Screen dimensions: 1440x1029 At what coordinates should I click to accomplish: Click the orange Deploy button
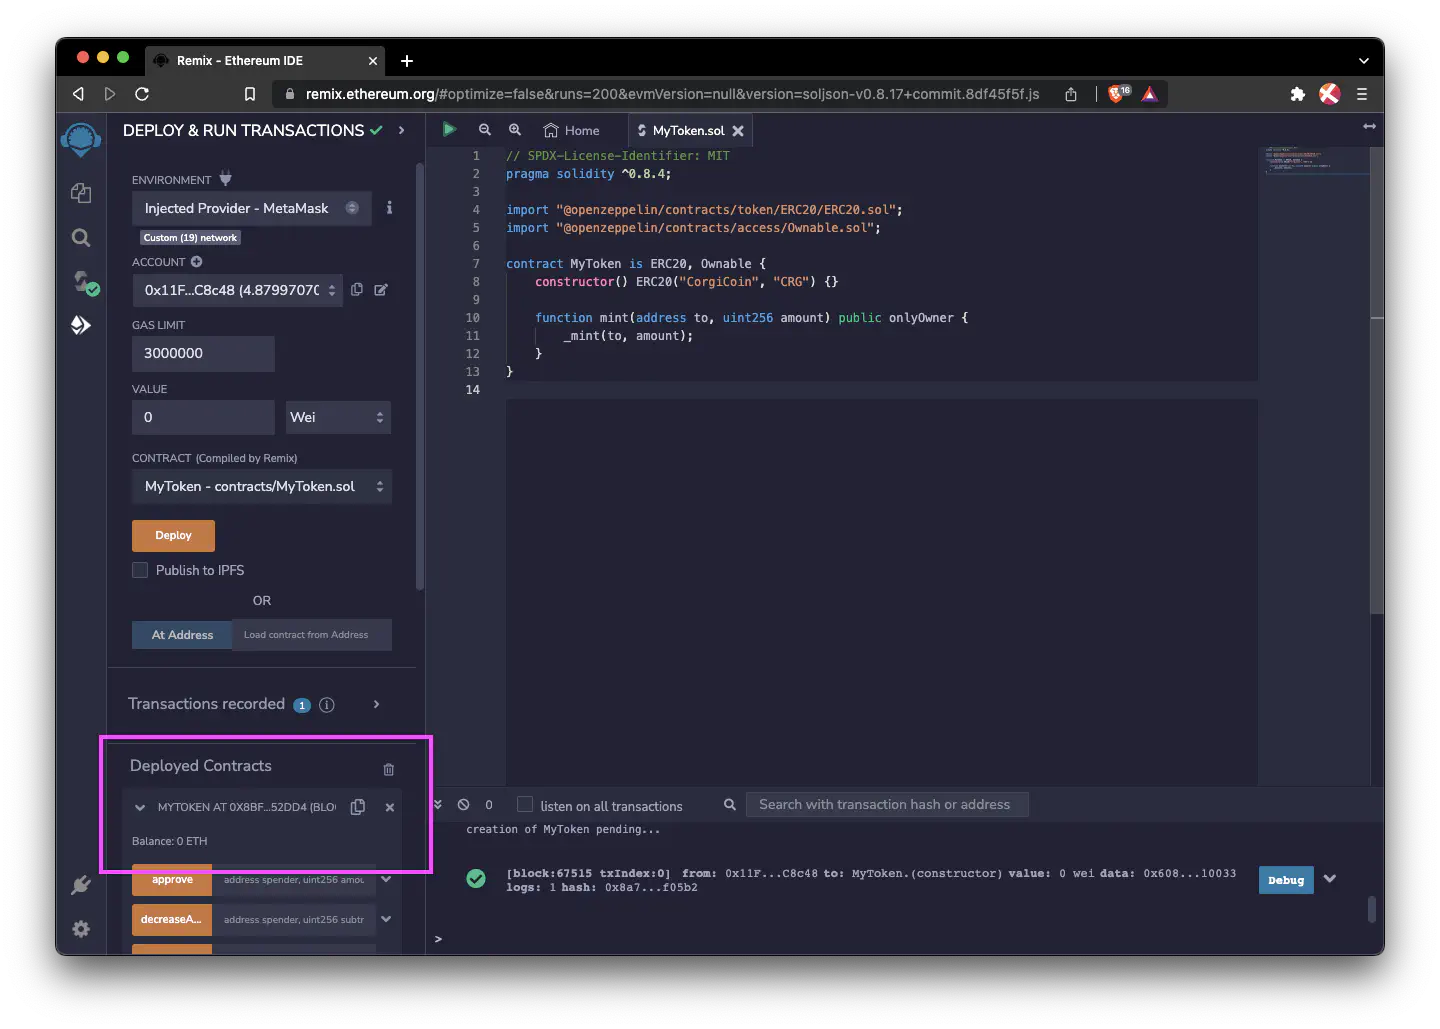point(173,535)
